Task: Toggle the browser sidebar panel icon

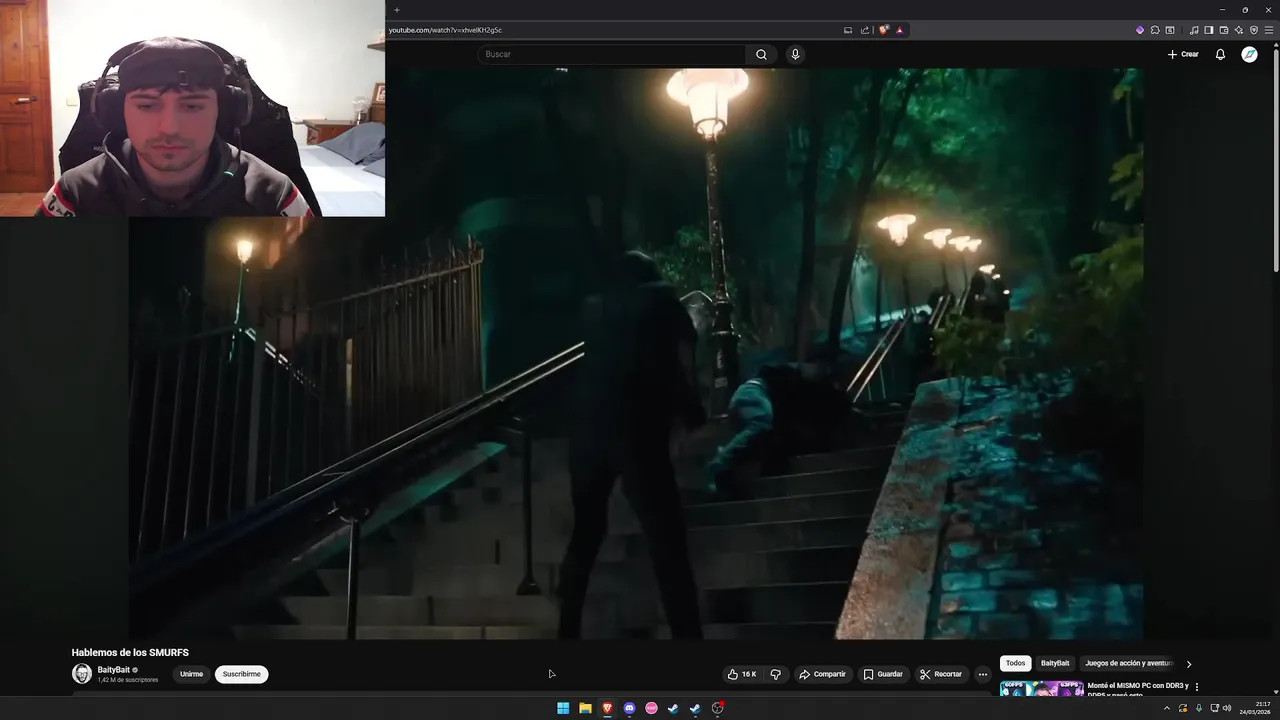Action: [x=1209, y=30]
